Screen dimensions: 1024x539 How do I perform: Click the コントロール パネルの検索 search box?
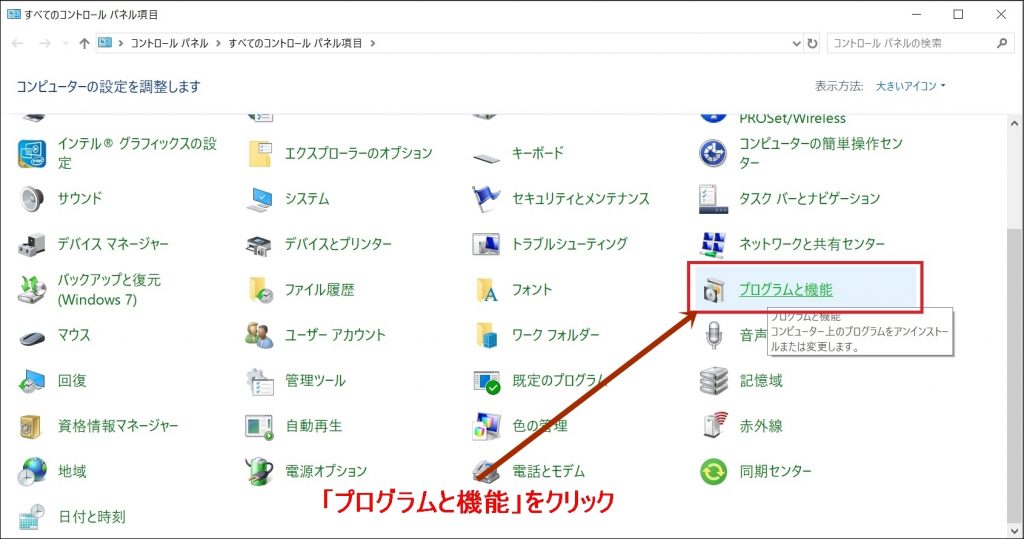point(910,44)
